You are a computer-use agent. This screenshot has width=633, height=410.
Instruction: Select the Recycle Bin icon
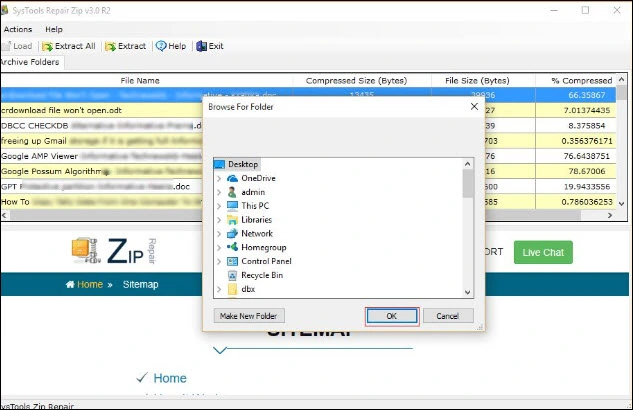[x=232, y=275]
